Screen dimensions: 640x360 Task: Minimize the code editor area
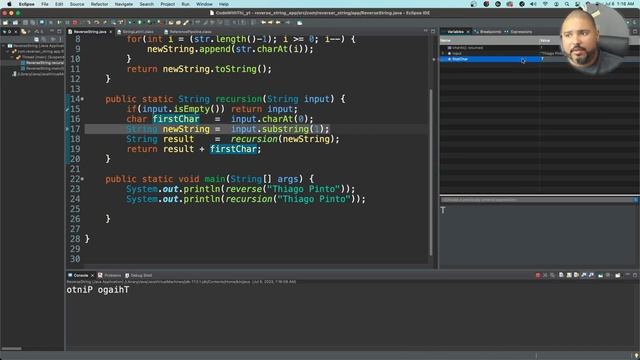pyautogui.click(x=426, y=31)
